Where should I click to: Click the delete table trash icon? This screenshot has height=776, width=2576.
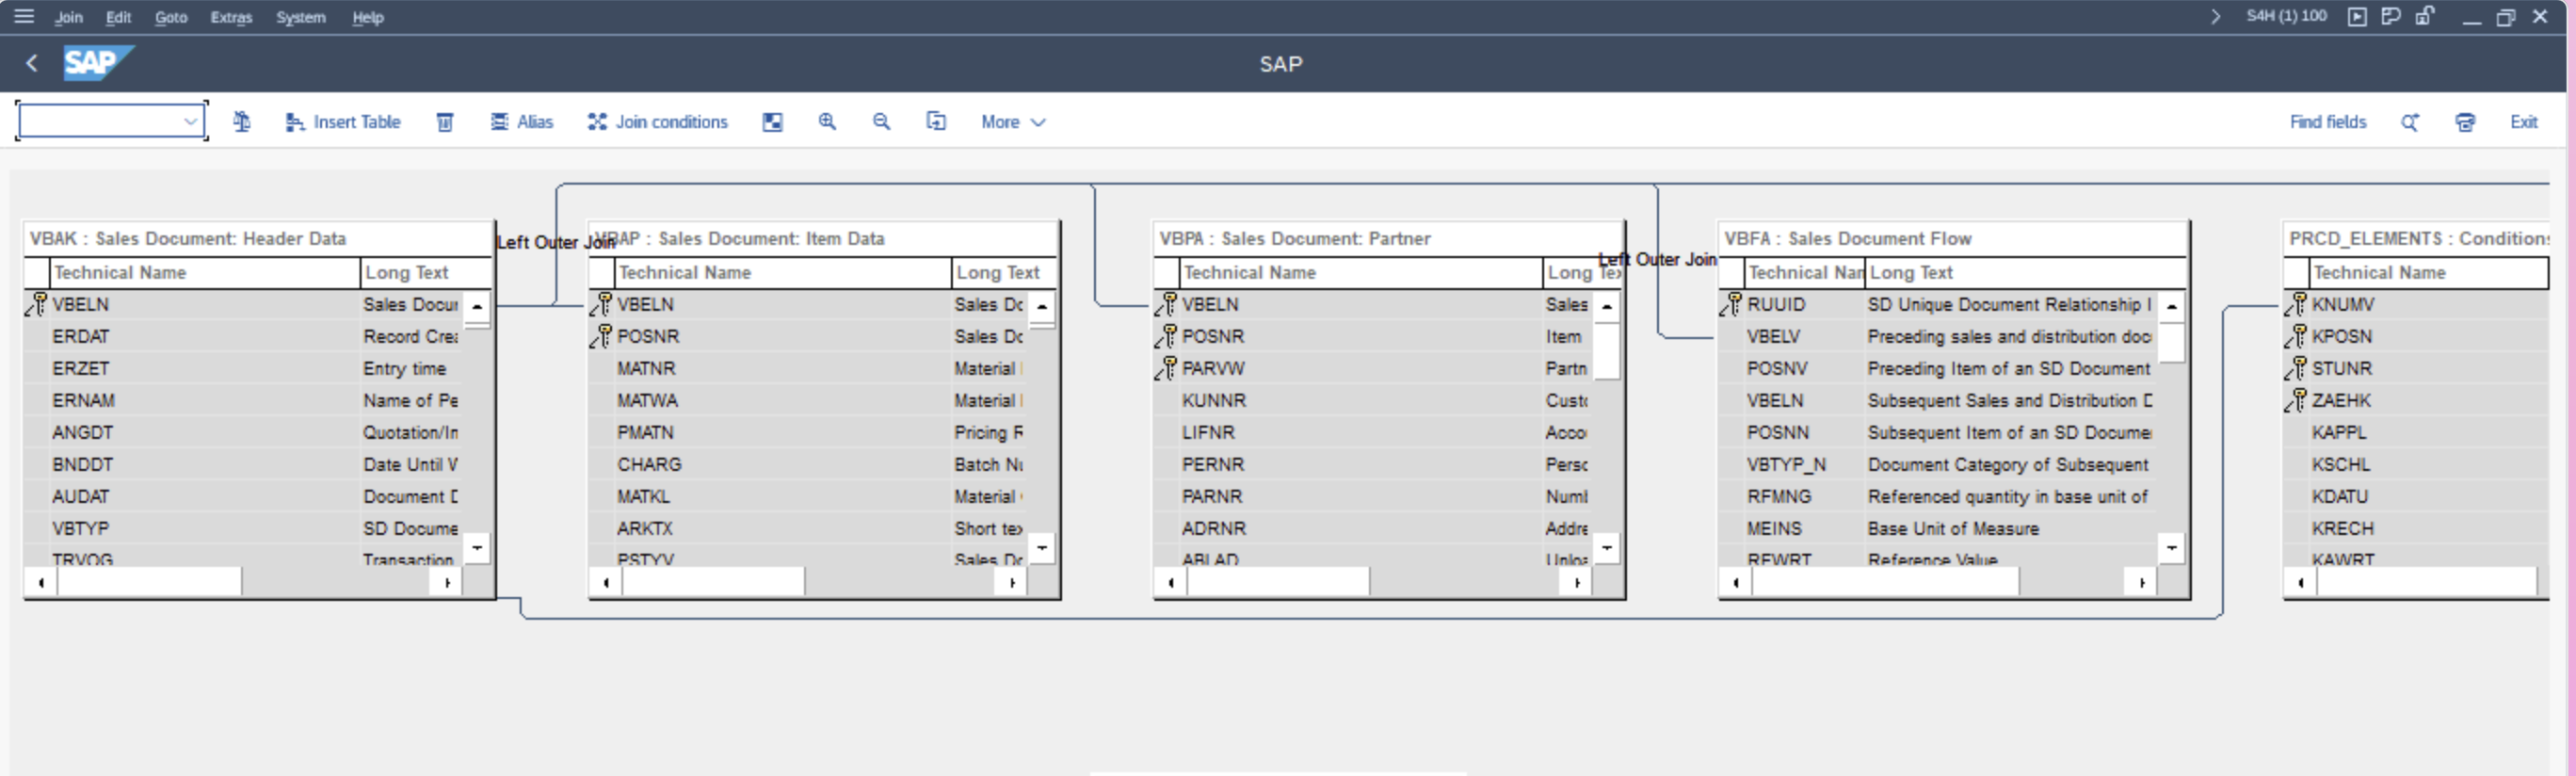tap(445, 122)
